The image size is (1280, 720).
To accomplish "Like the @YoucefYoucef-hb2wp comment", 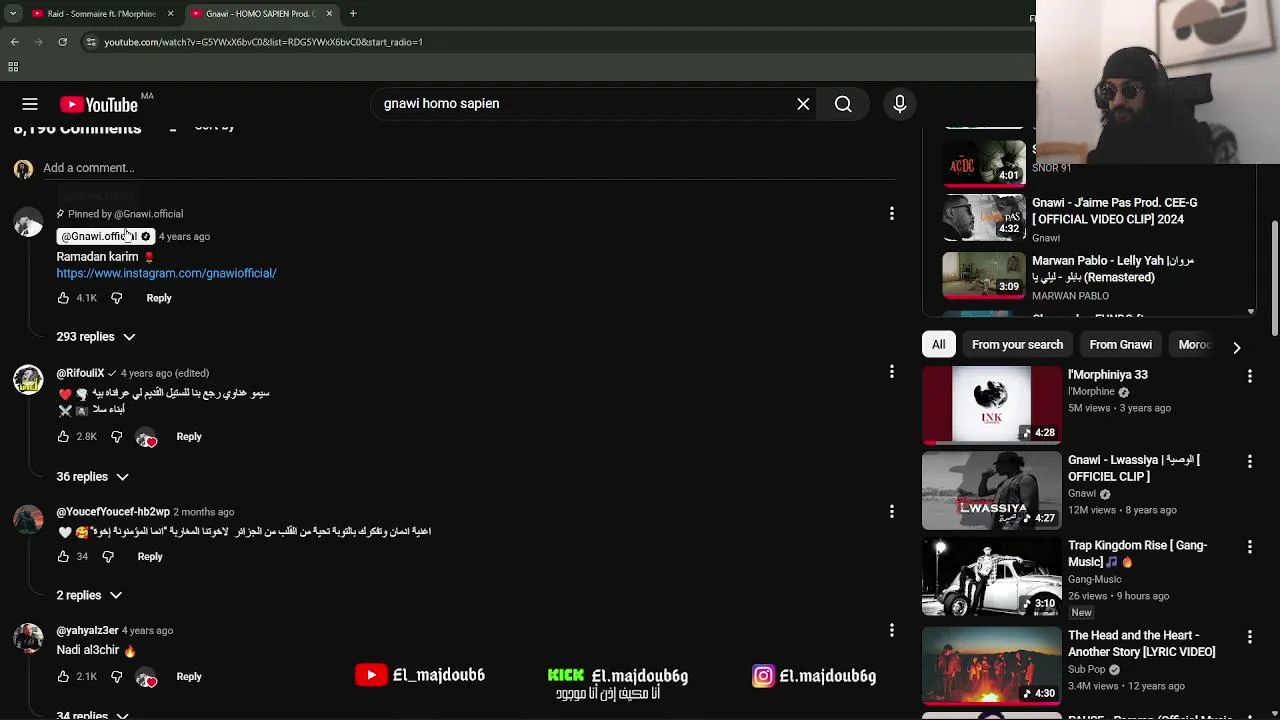I will tap(63, 557).
